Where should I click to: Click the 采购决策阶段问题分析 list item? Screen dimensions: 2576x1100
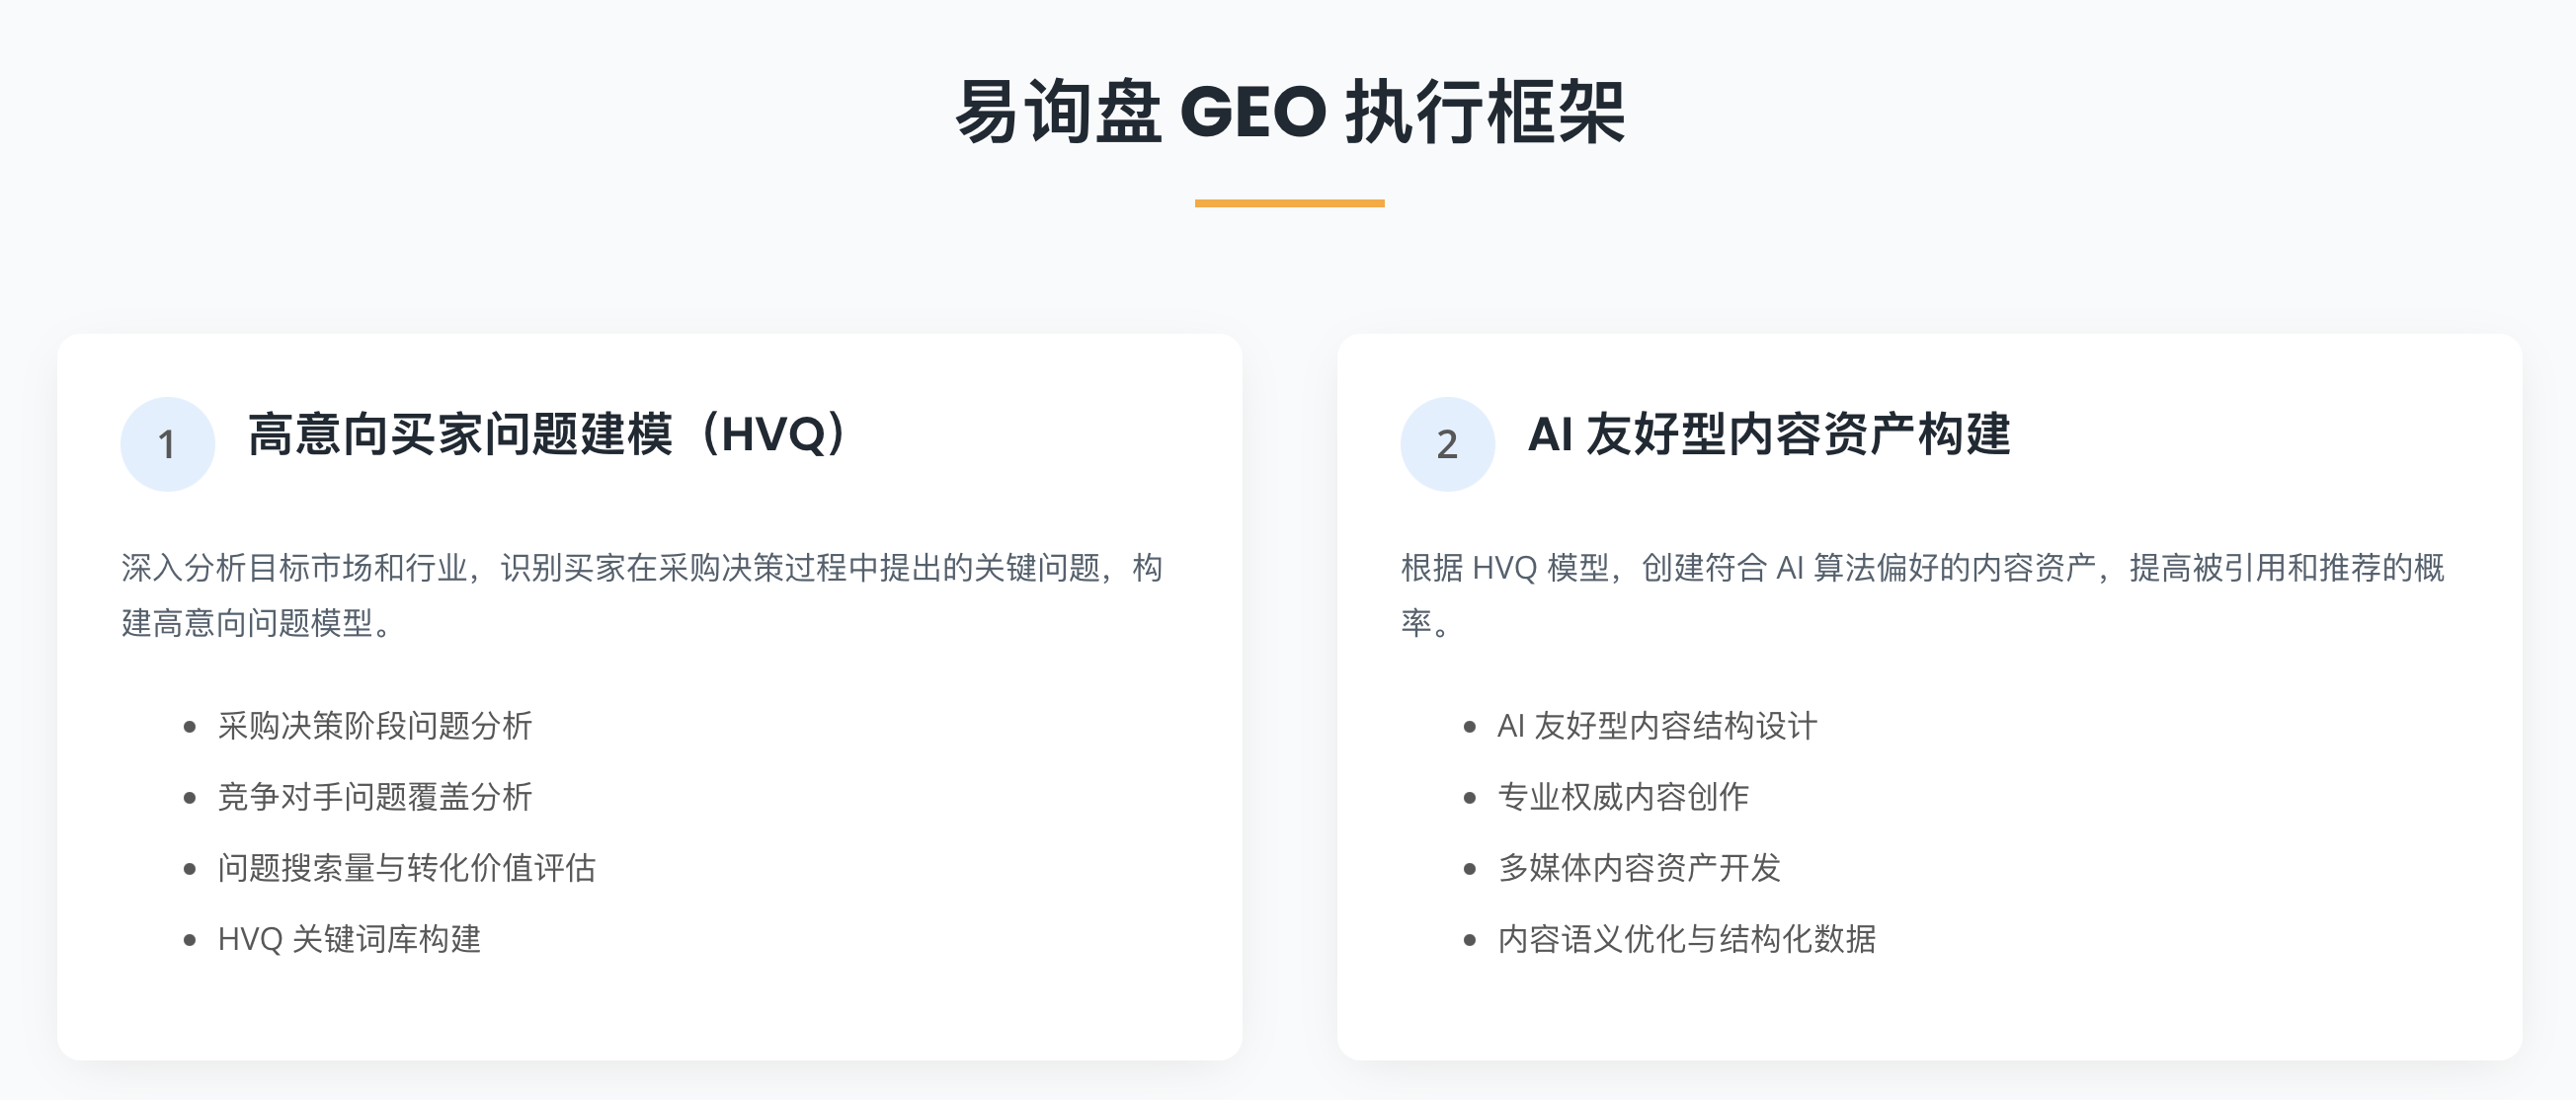point(375,726)
